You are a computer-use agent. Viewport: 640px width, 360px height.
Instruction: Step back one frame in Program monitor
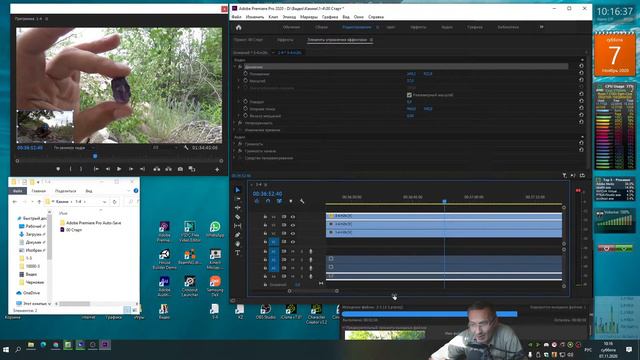click(108, 169)
